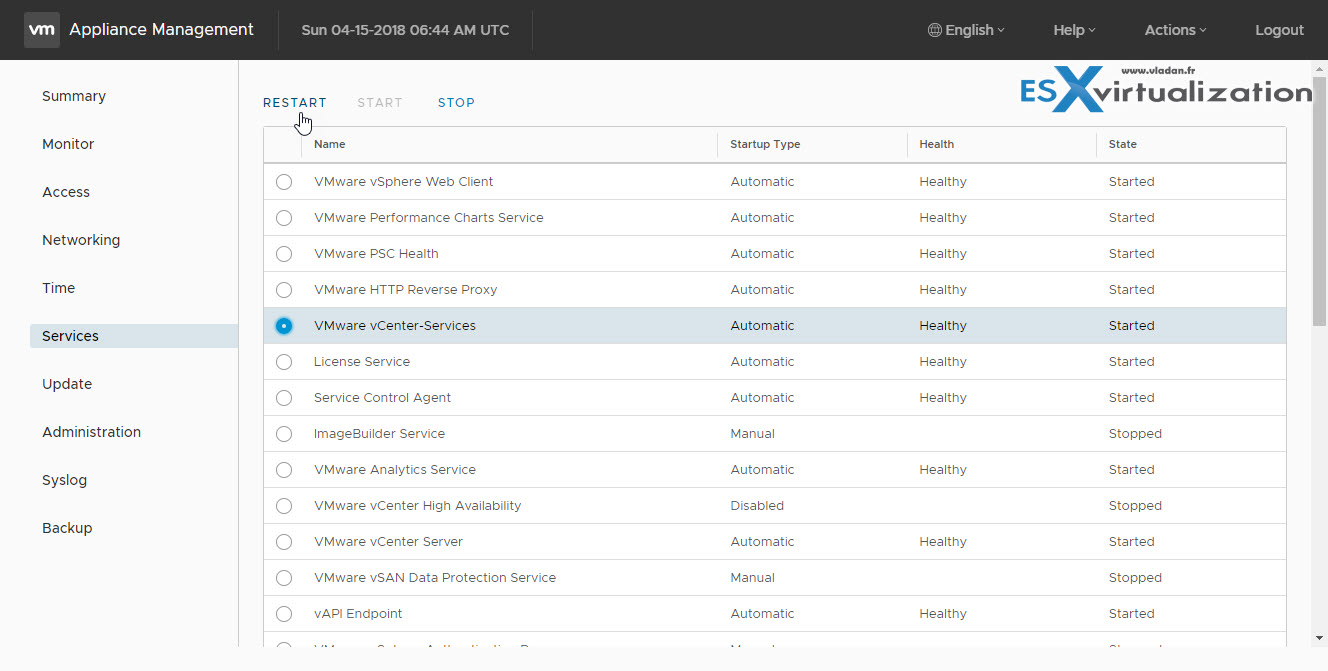
Task: Select Services in the sidebar
Action: (x=134, y=336)
